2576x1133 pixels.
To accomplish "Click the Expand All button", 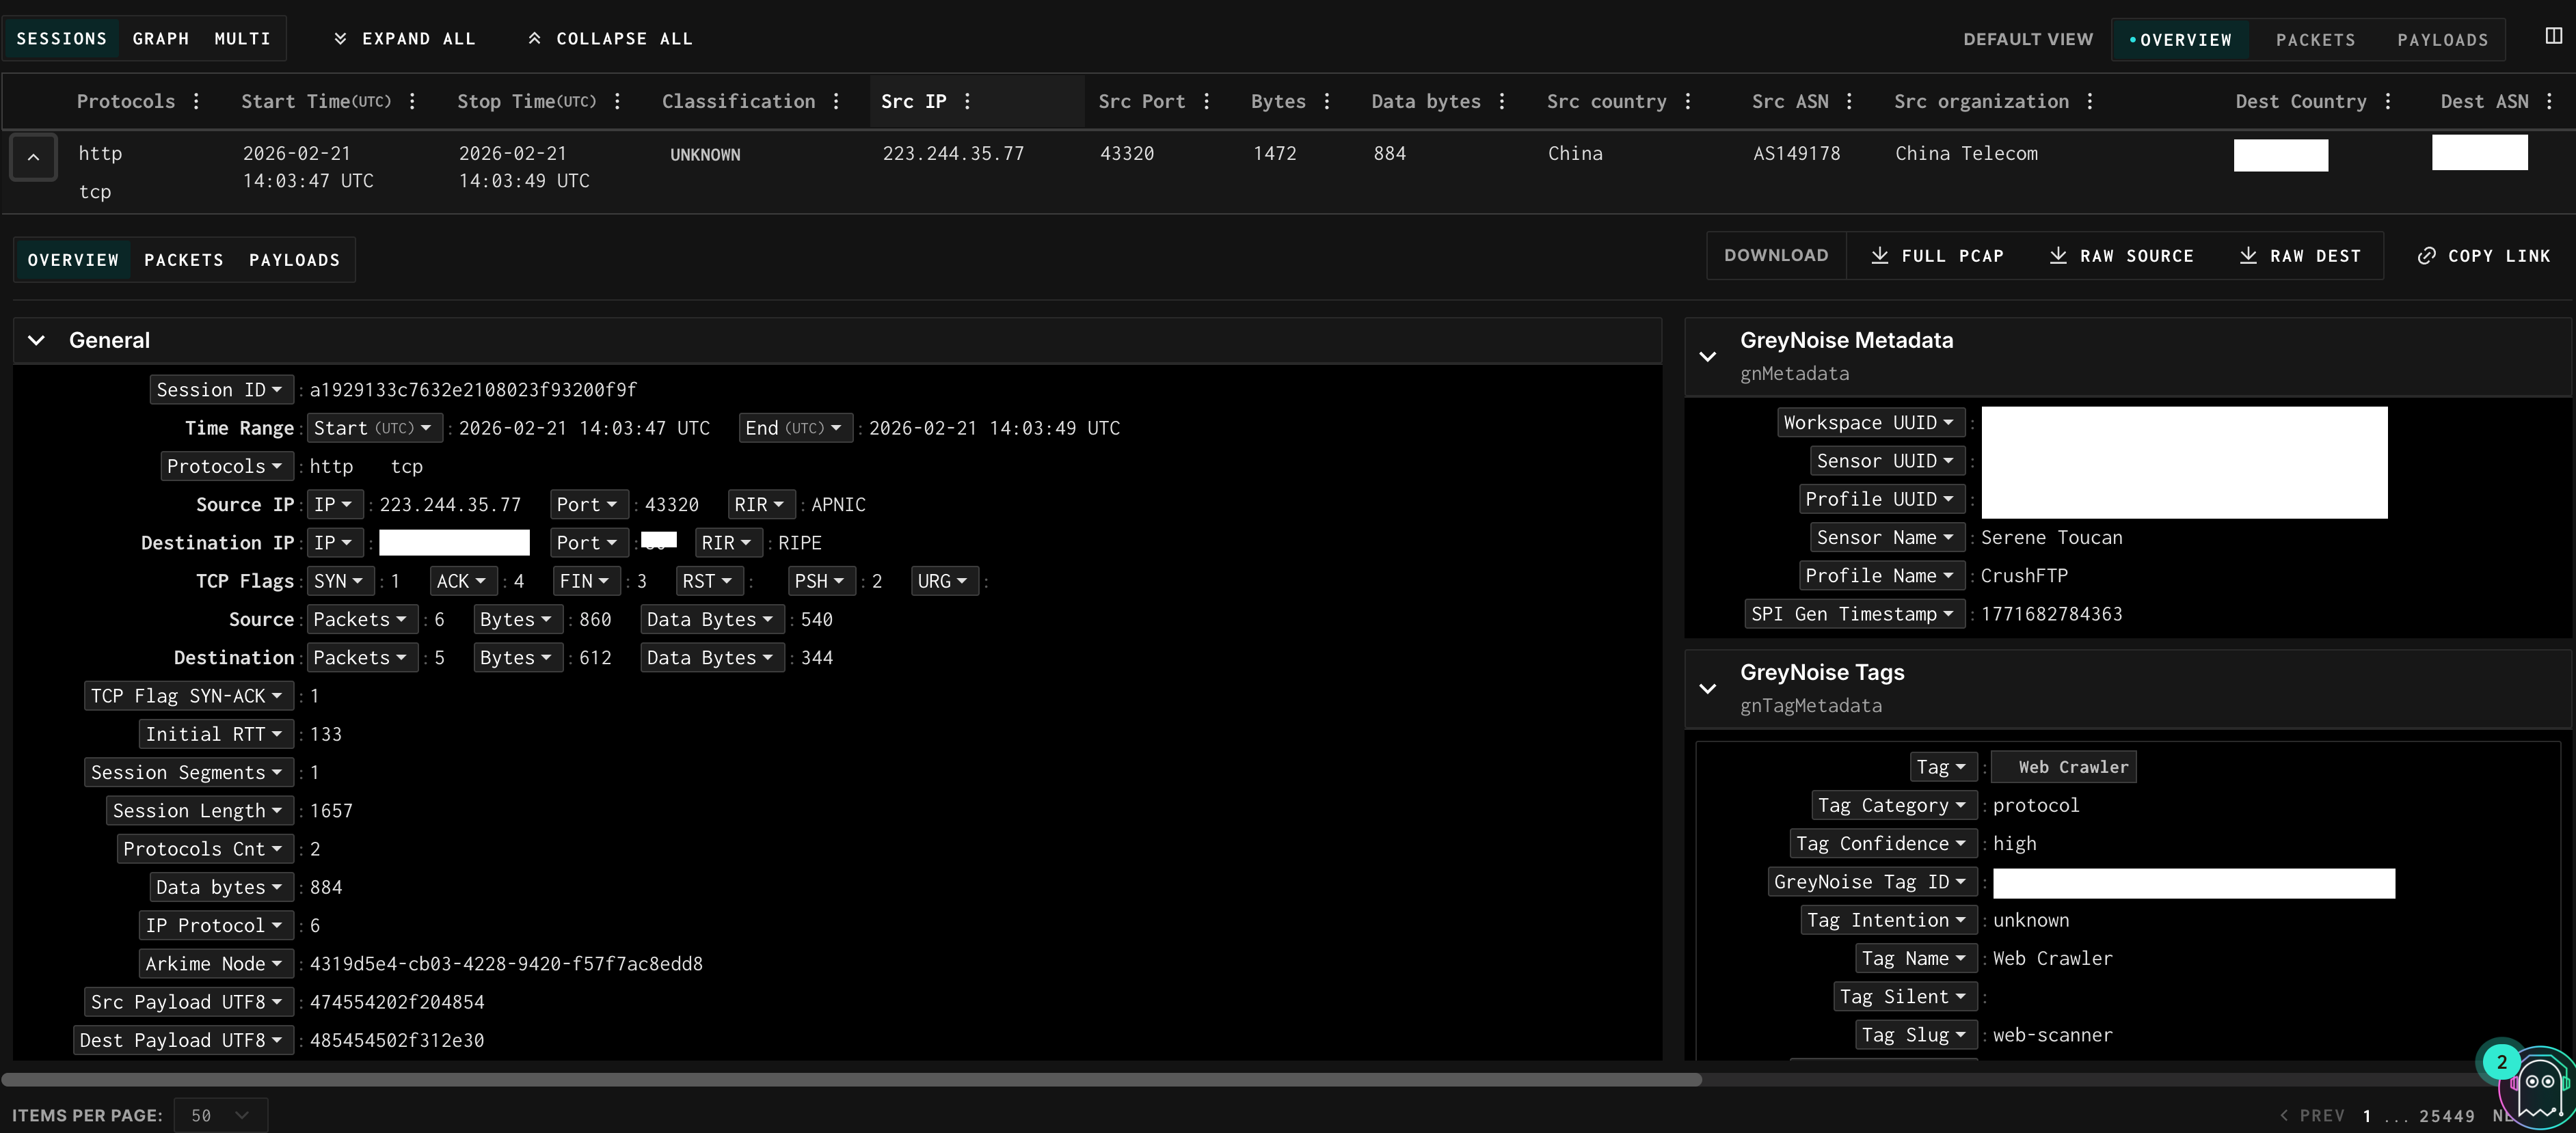I will (x=404, y=38).
